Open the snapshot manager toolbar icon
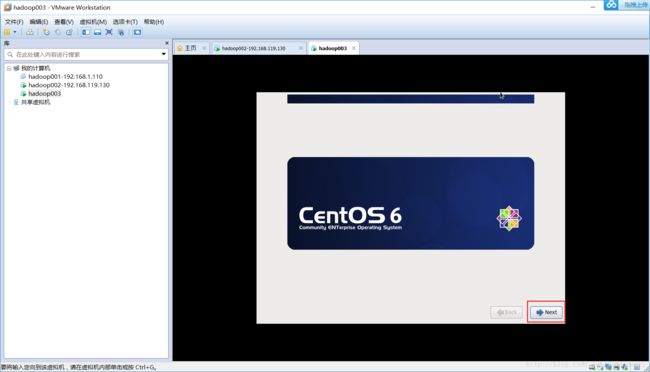 [69, 32]
